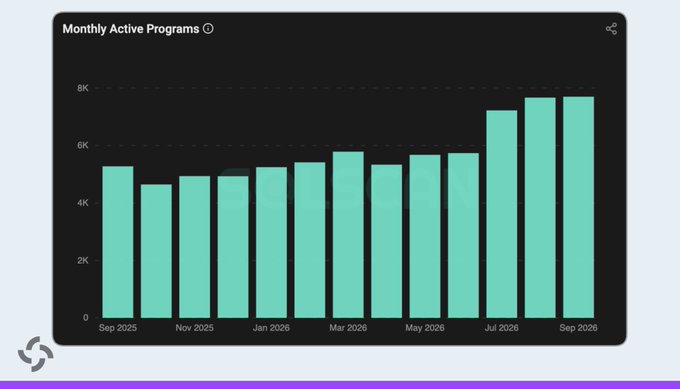Viewport: 680px width, 389px height.
Task: Click the Monthly Active Programs title
Action: click(131, 29)
